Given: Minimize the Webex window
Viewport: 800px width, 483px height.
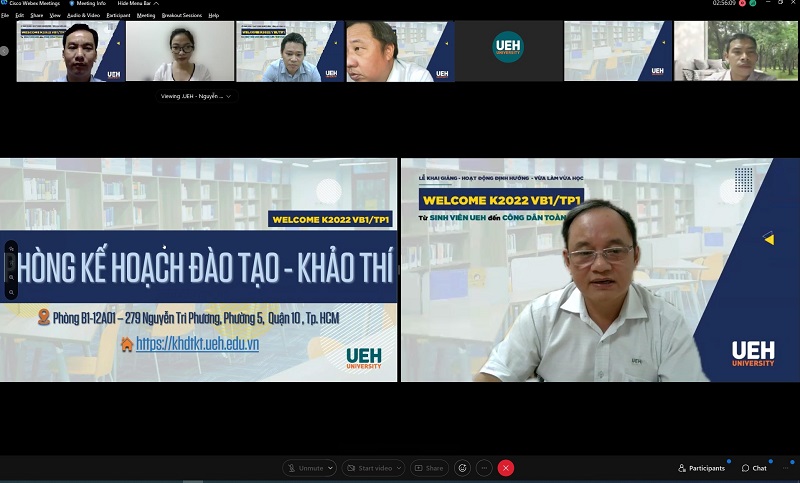Looking at the screenshot, I should pyautogui.click(x=768, y=3).
